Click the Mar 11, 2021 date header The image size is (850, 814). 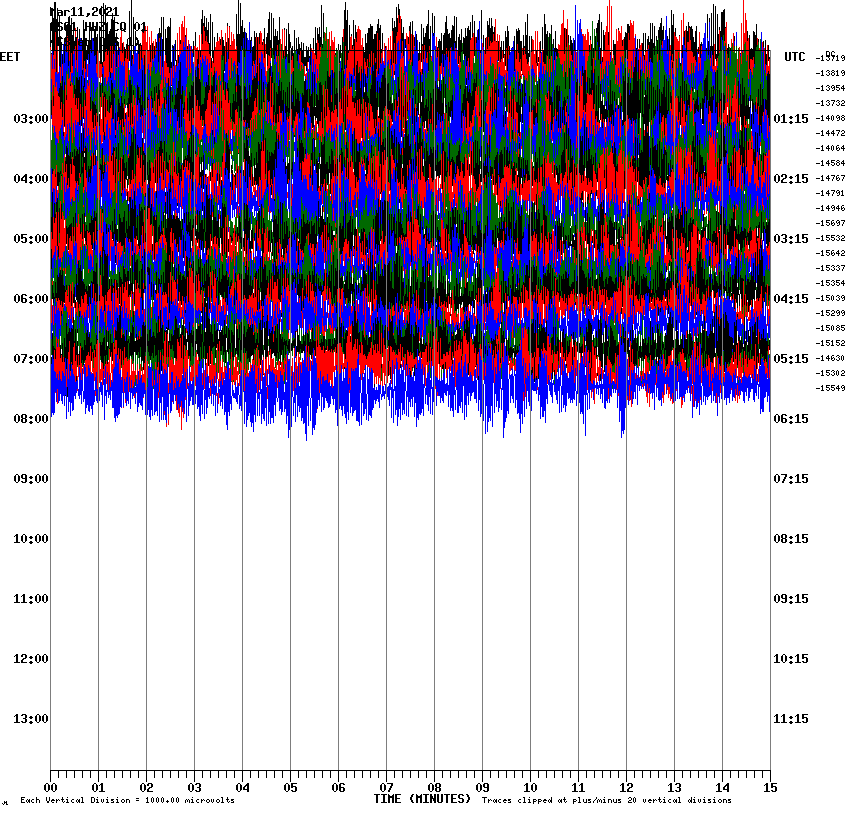(85, 12)
